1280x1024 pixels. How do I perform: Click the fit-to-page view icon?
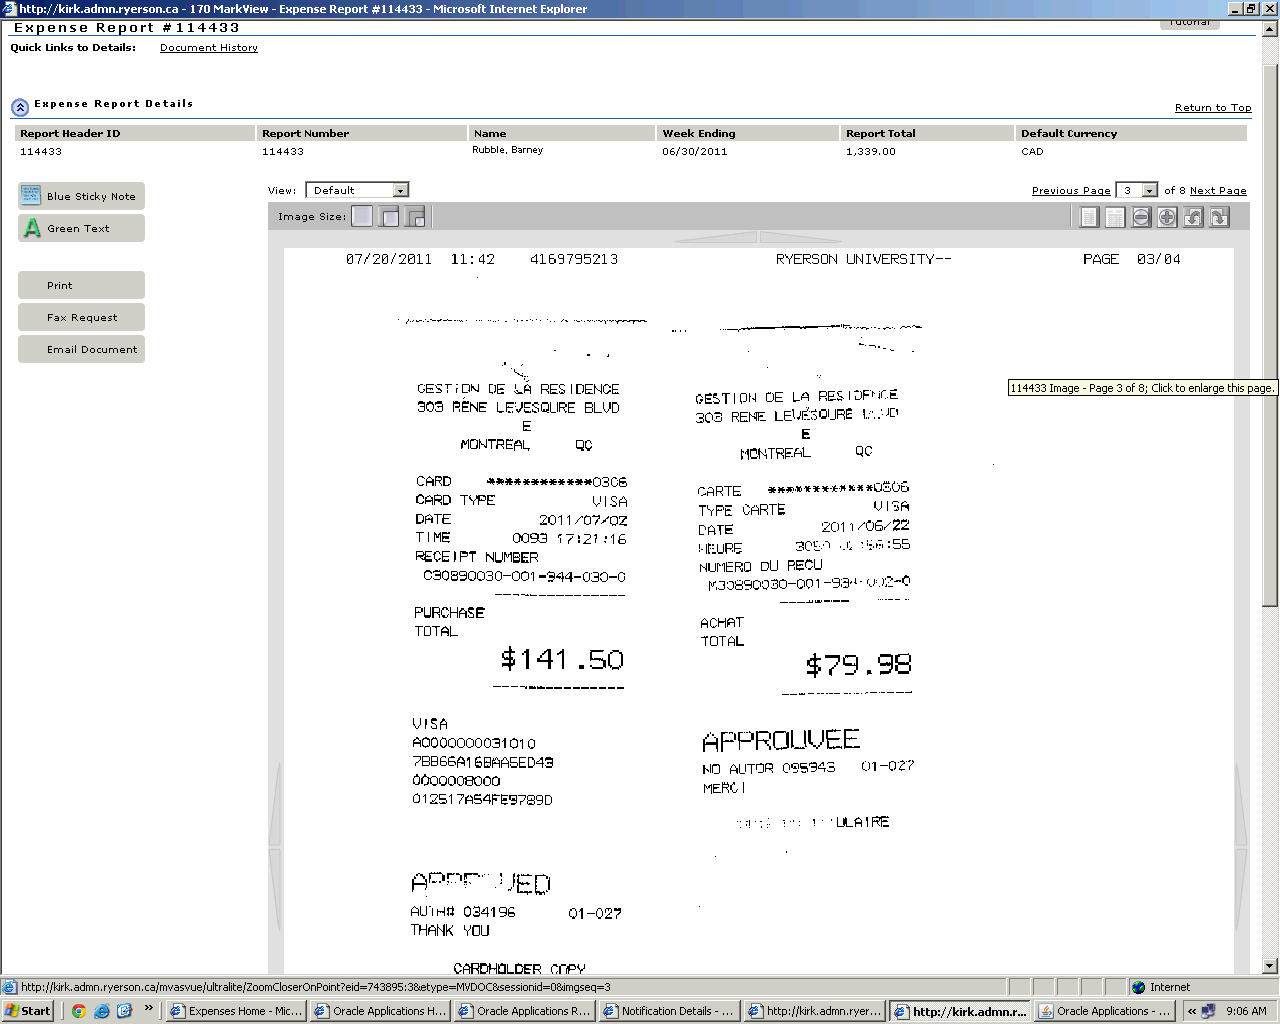click(x=1089, y=217)
